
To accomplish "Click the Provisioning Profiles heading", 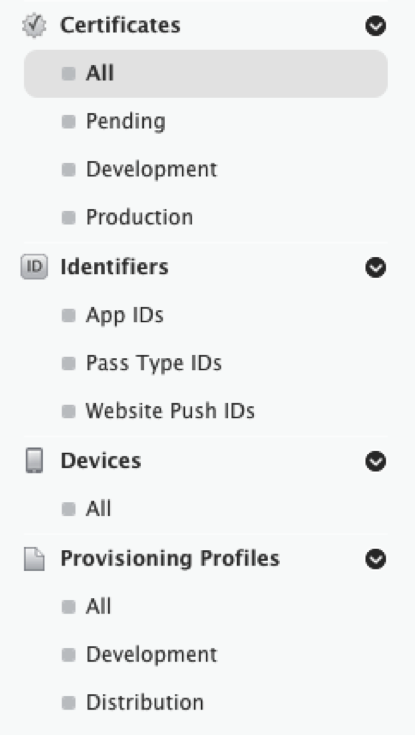I will coord(170,559).
